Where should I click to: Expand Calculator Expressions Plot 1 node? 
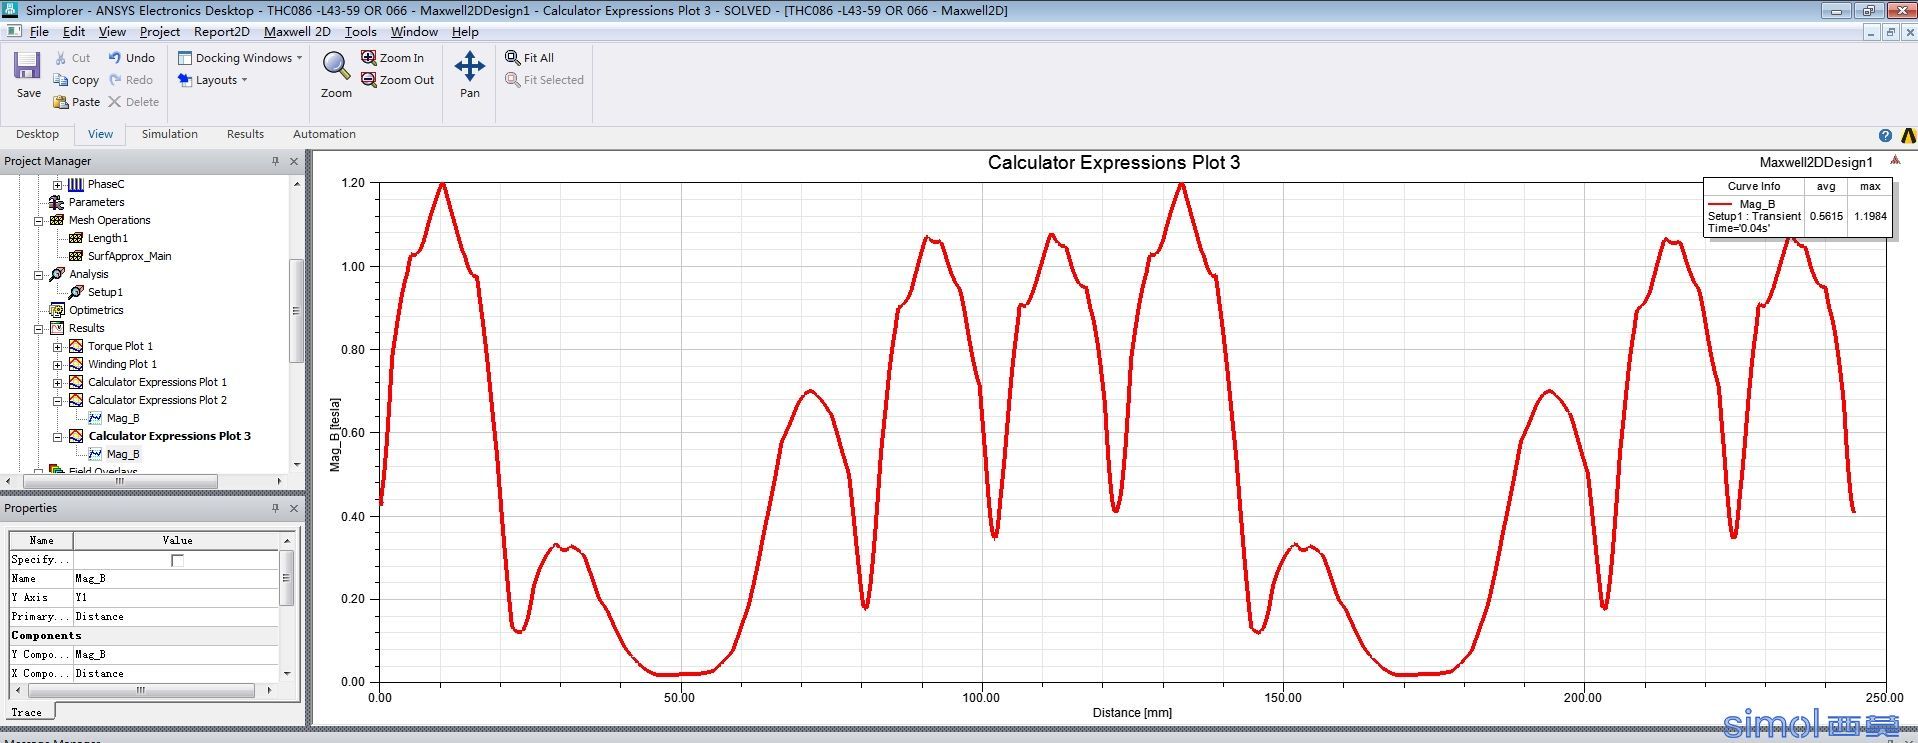[x=57, y=382]
